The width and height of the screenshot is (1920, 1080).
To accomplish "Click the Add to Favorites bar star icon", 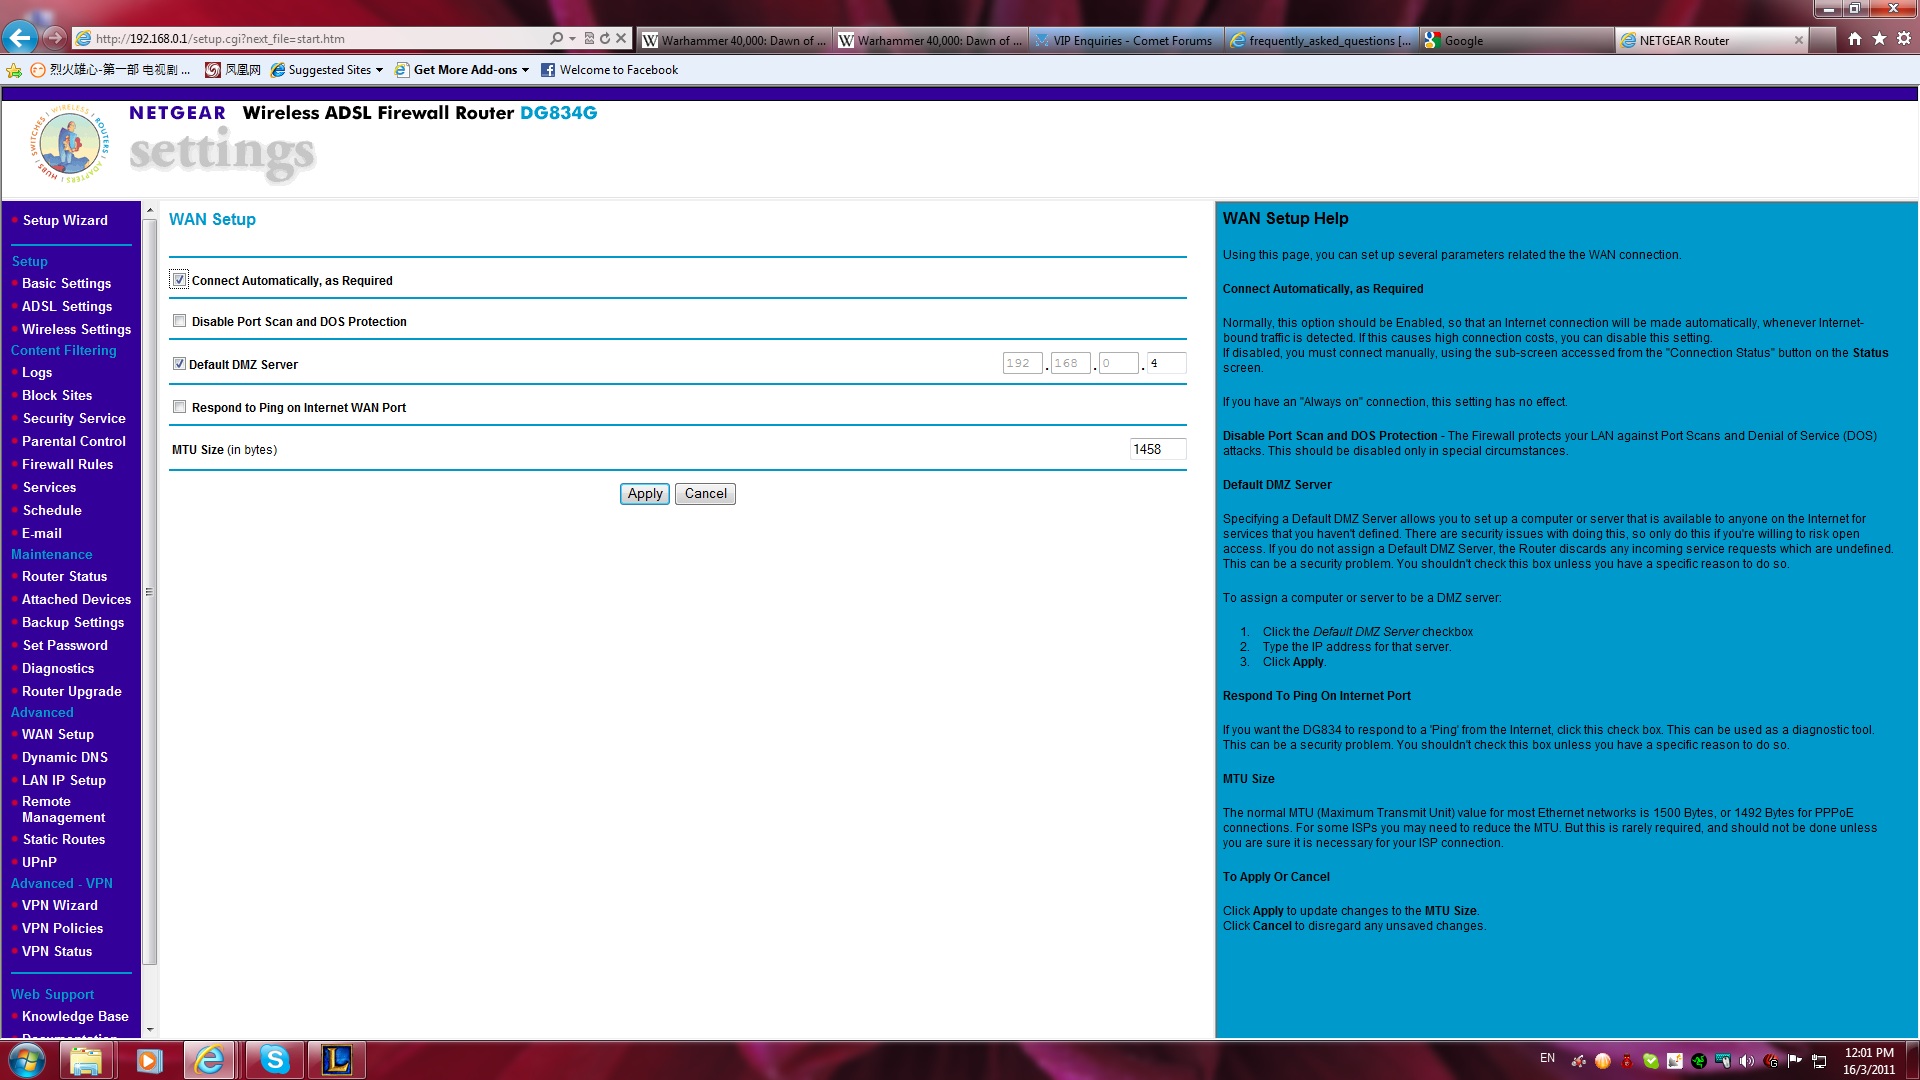I will click(x=13, y=70).
